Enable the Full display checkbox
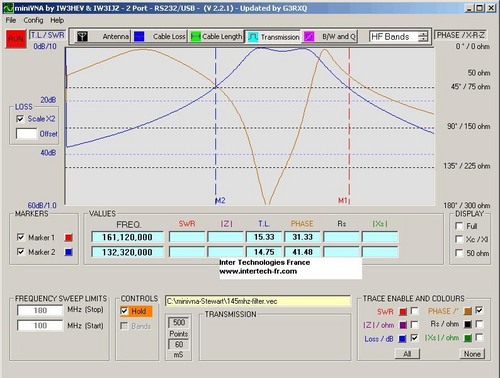 459,226
